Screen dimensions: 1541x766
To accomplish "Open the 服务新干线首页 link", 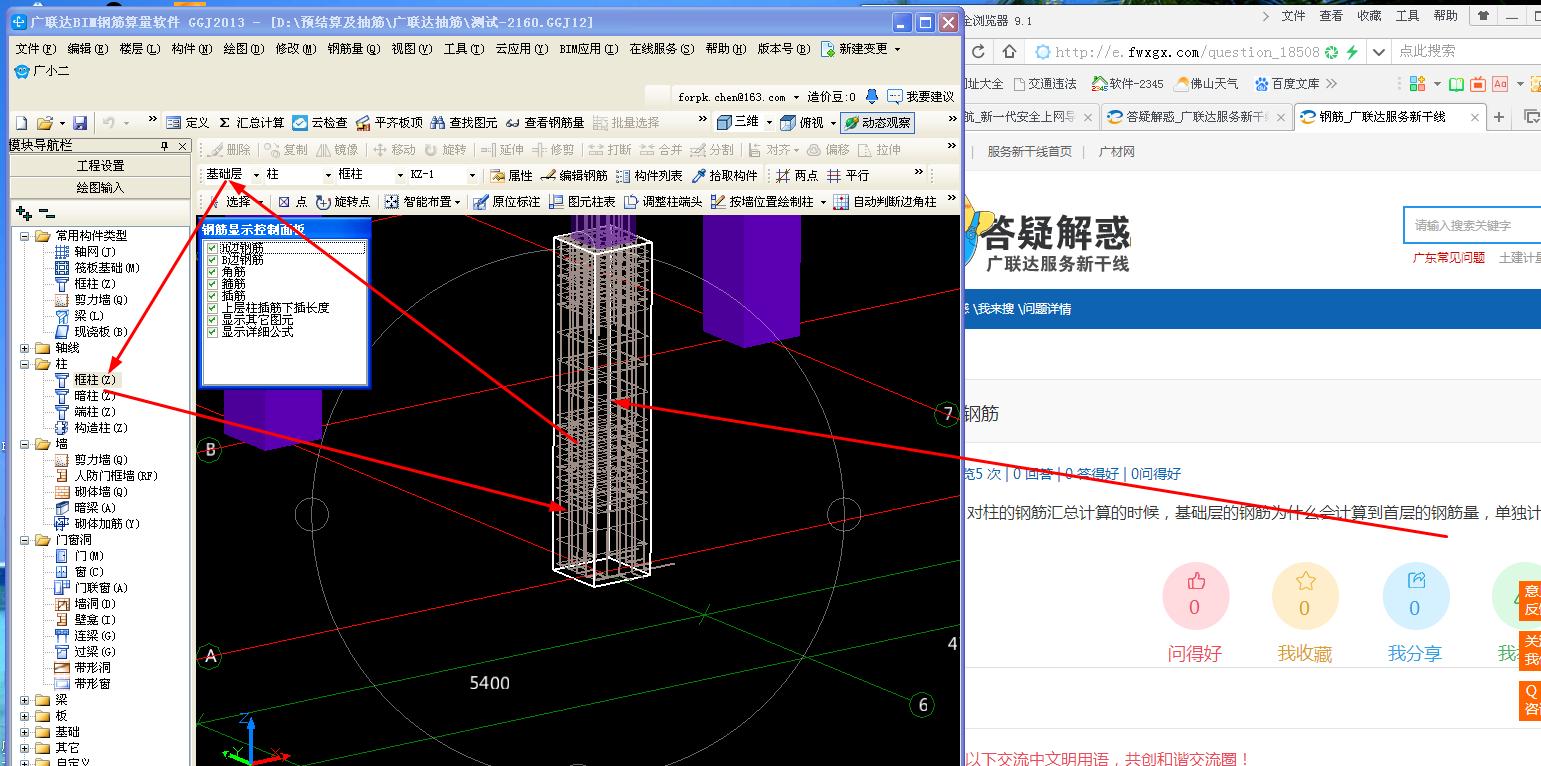I will [1029, 151].
